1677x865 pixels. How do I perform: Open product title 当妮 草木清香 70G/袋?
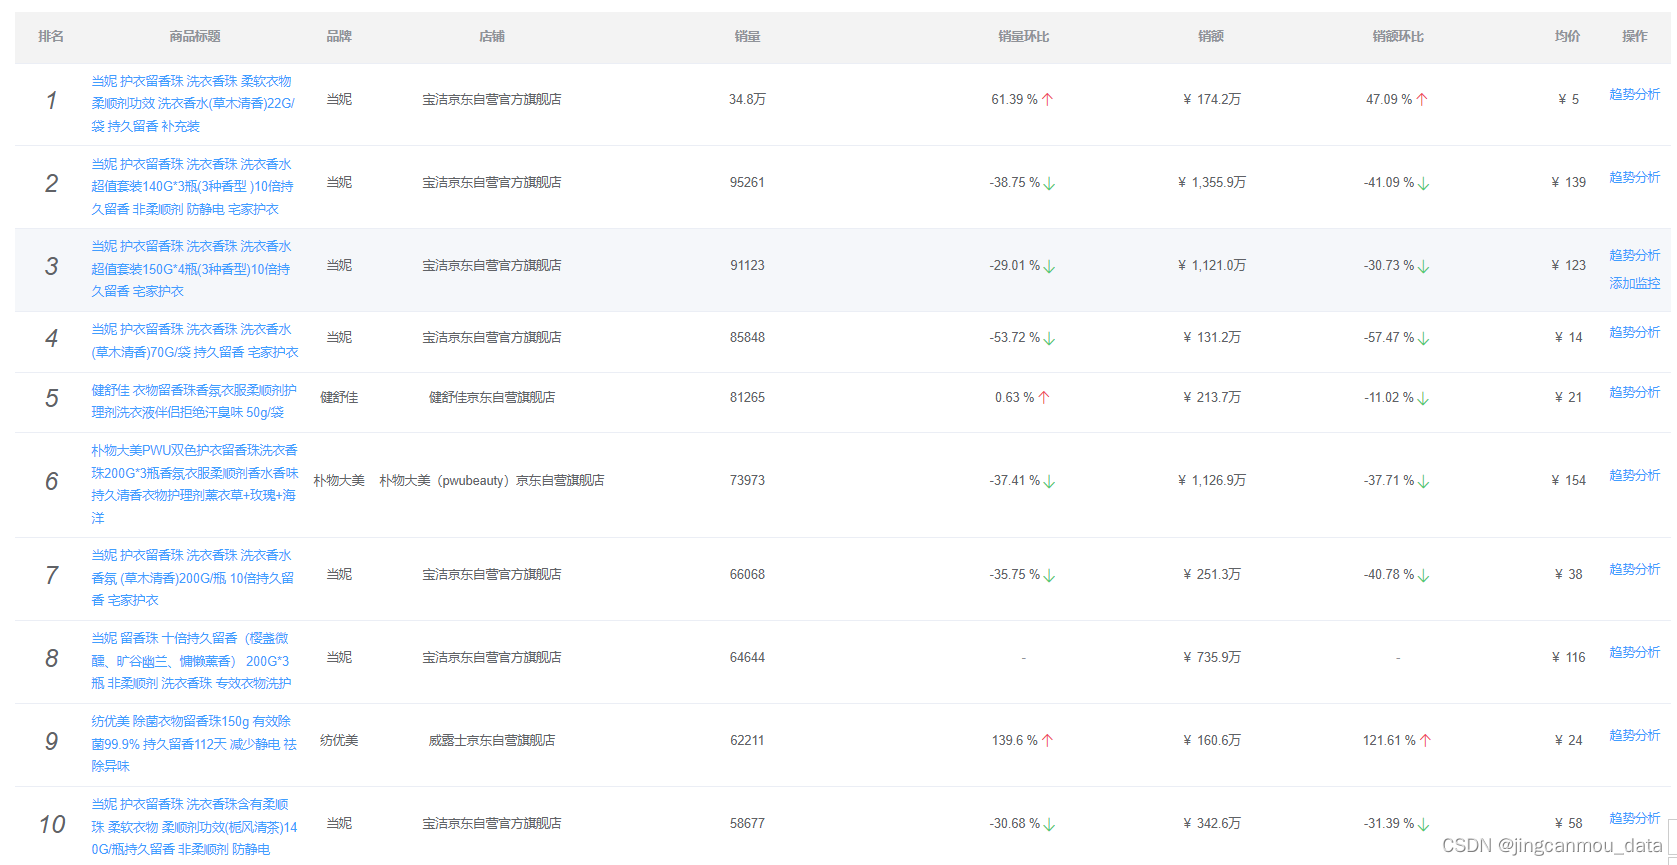click(195, 340)
